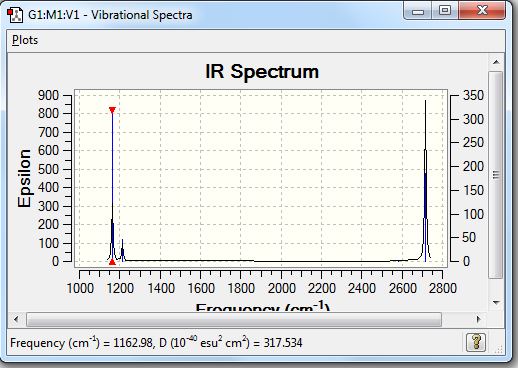Click the IR Spectrum plot title

[262, 71]
